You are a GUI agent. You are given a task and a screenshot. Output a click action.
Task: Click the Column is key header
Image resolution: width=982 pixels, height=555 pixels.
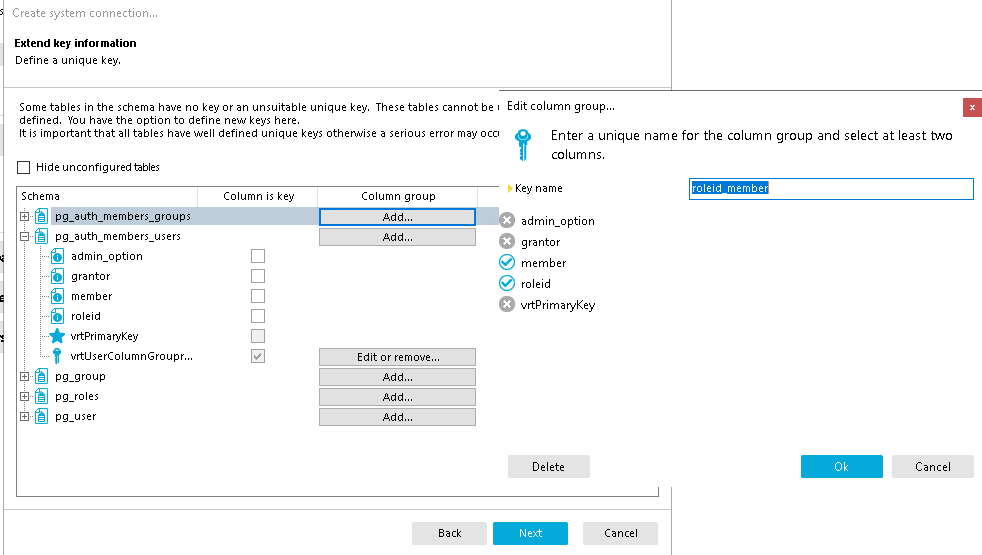click(x=258, y=196)
